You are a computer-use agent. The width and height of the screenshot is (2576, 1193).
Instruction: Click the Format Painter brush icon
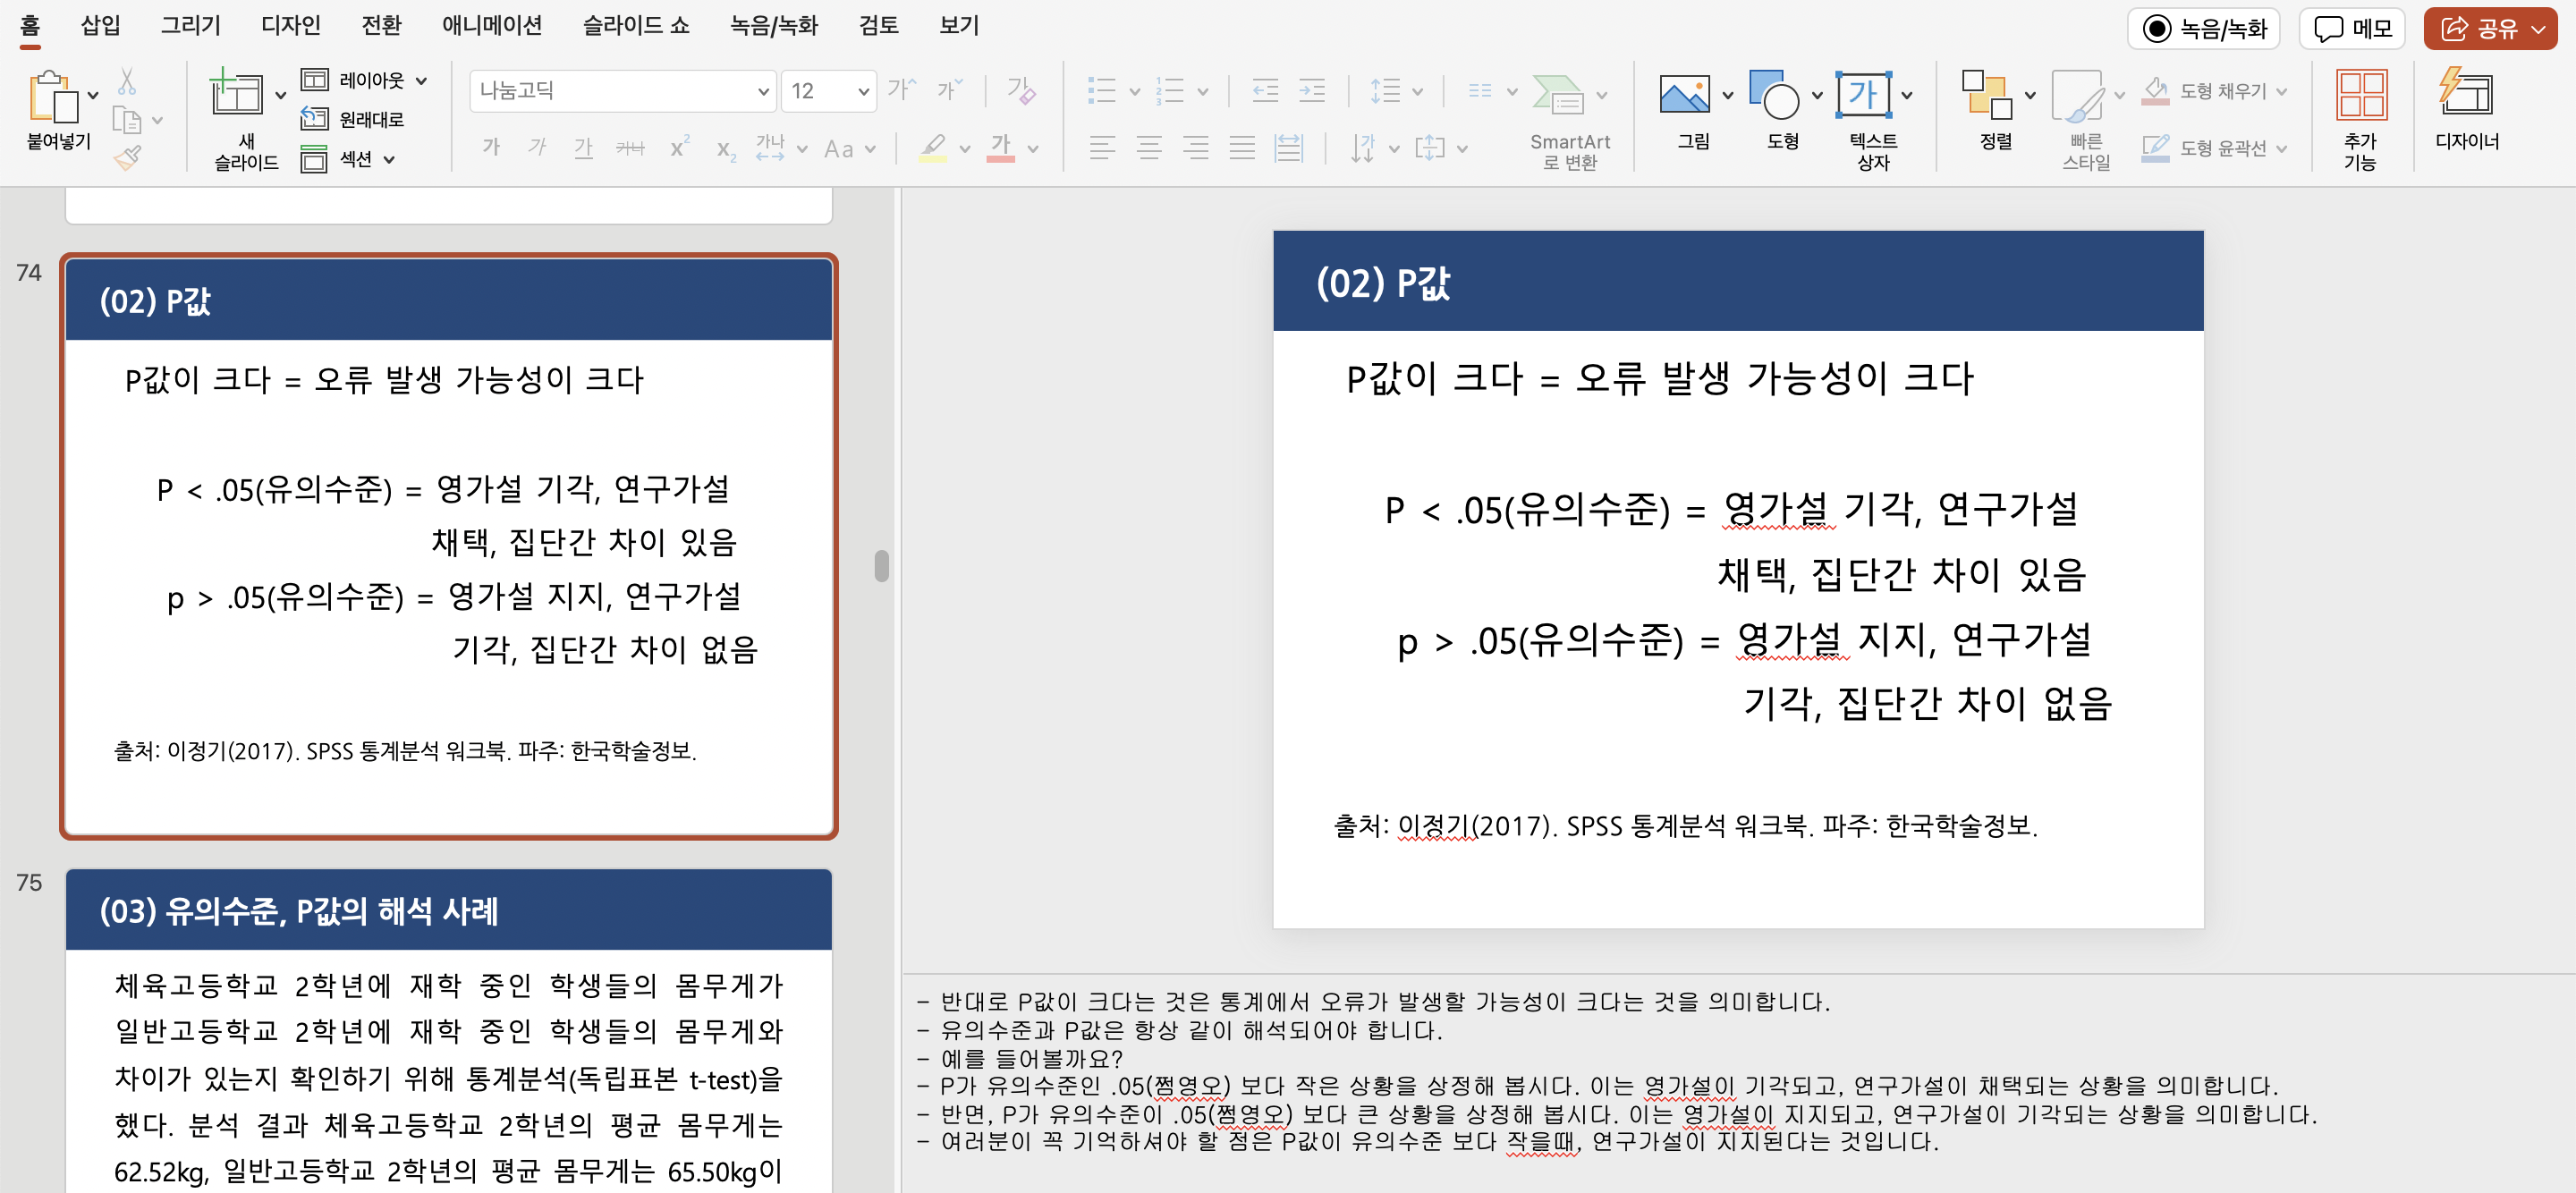click(127, 157)
